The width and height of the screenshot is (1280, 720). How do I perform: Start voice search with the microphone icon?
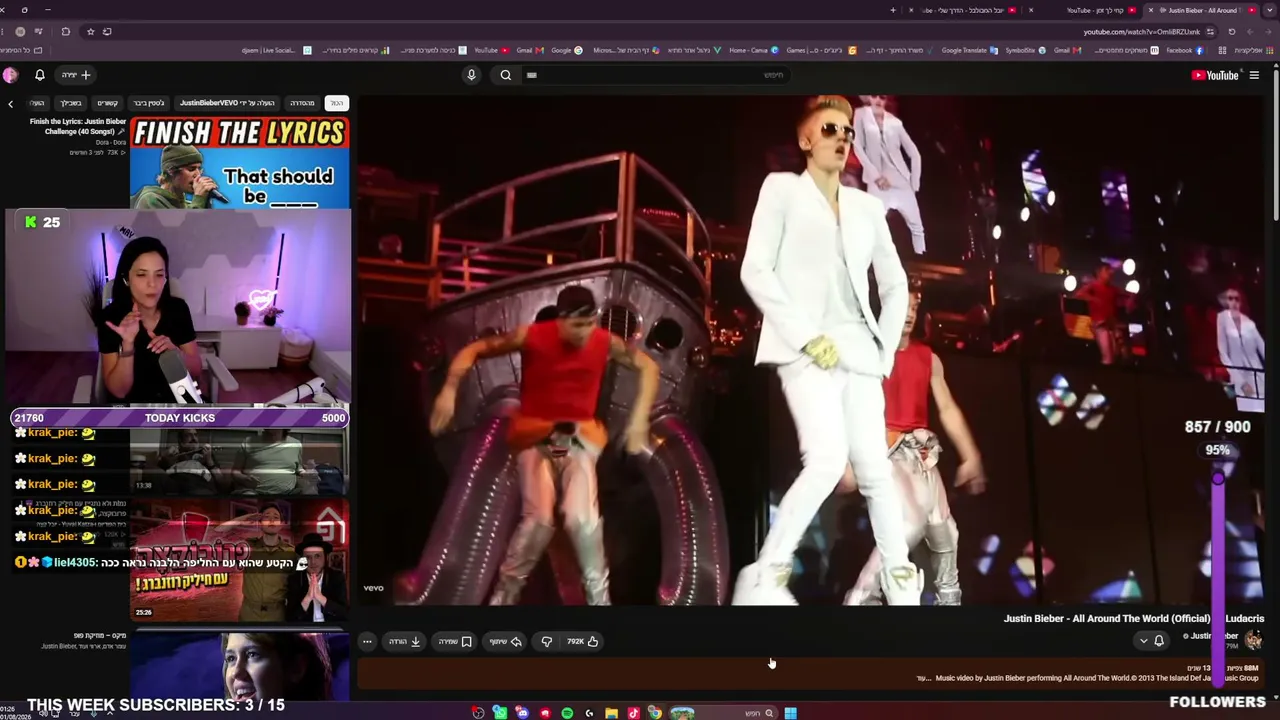tap(471, 75)
